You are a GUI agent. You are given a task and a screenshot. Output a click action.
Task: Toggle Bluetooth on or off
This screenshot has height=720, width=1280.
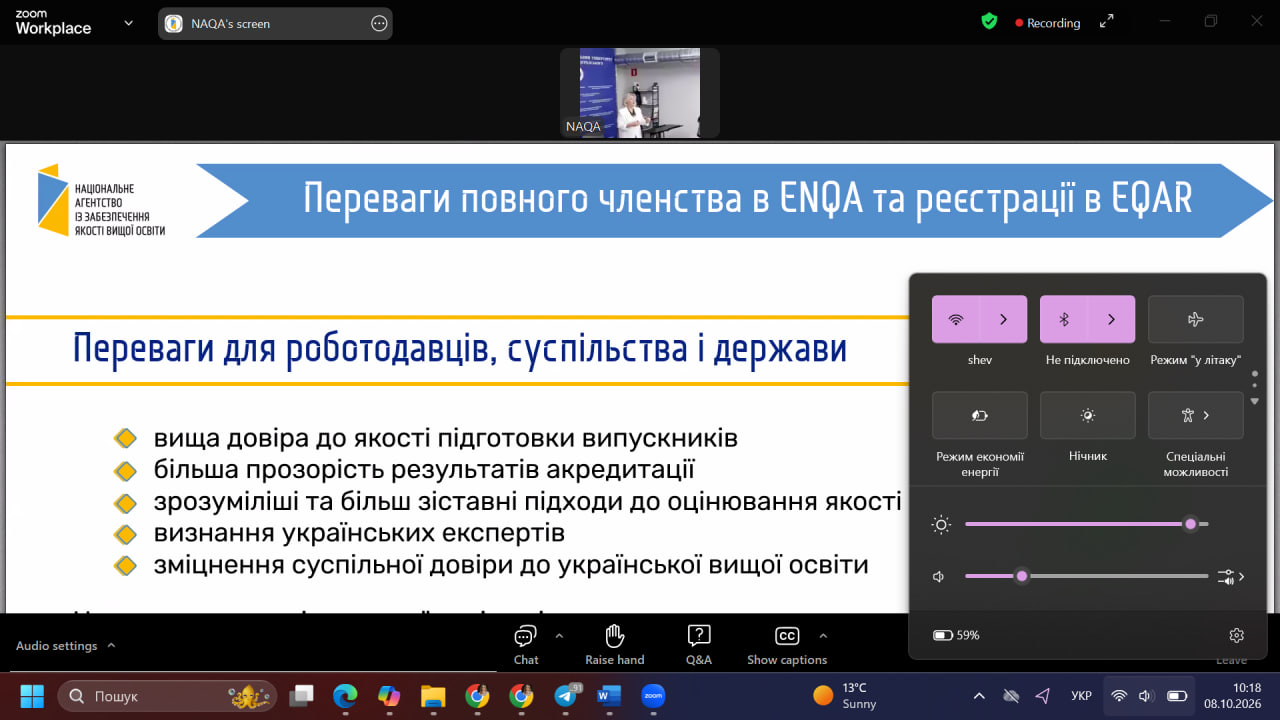click(1064, 319)
